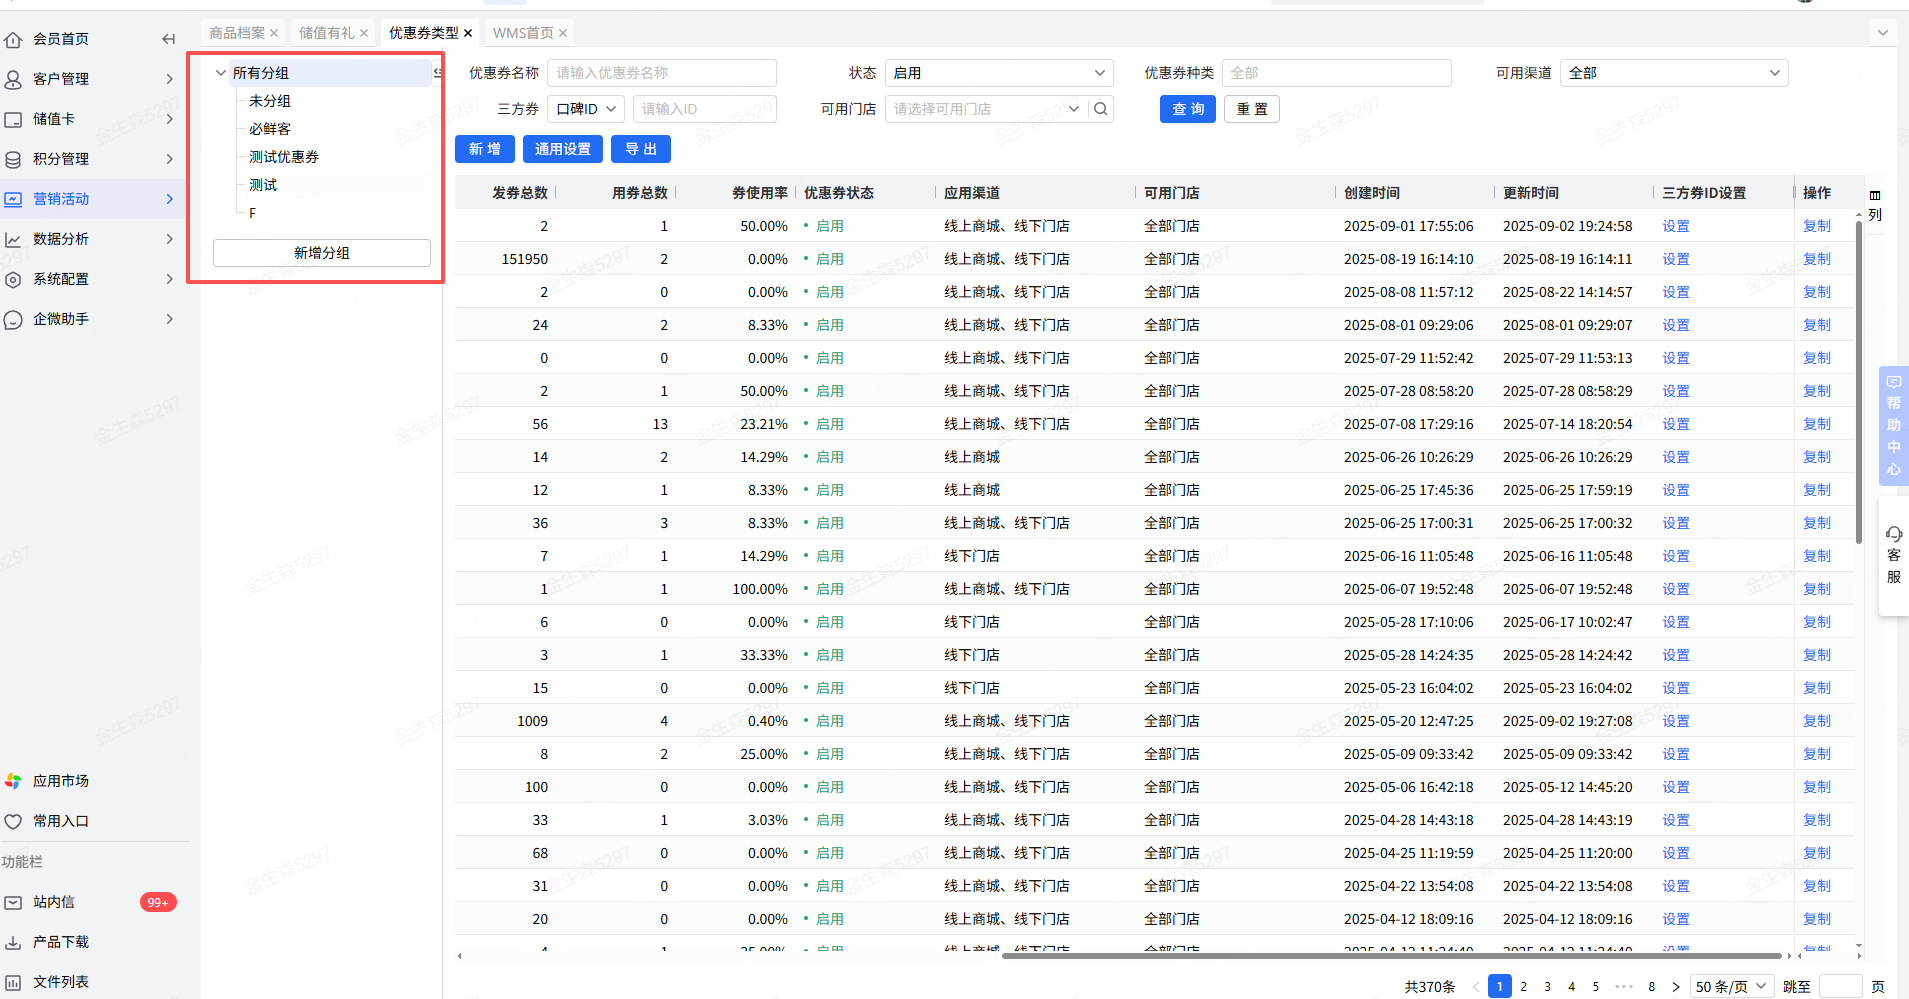
Task: Click the 应用市场 colorful icon
Action: click(x=14, y=781)
